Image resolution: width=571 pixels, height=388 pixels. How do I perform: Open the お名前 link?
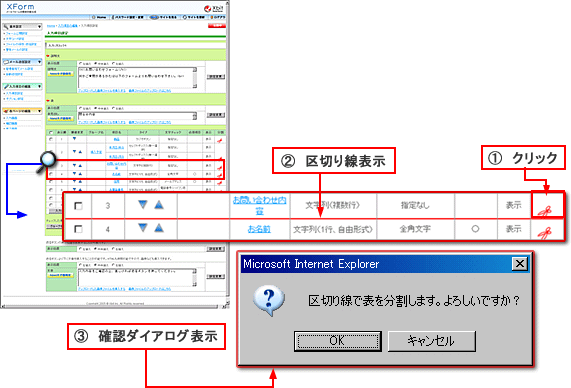[x=259, y=229]
